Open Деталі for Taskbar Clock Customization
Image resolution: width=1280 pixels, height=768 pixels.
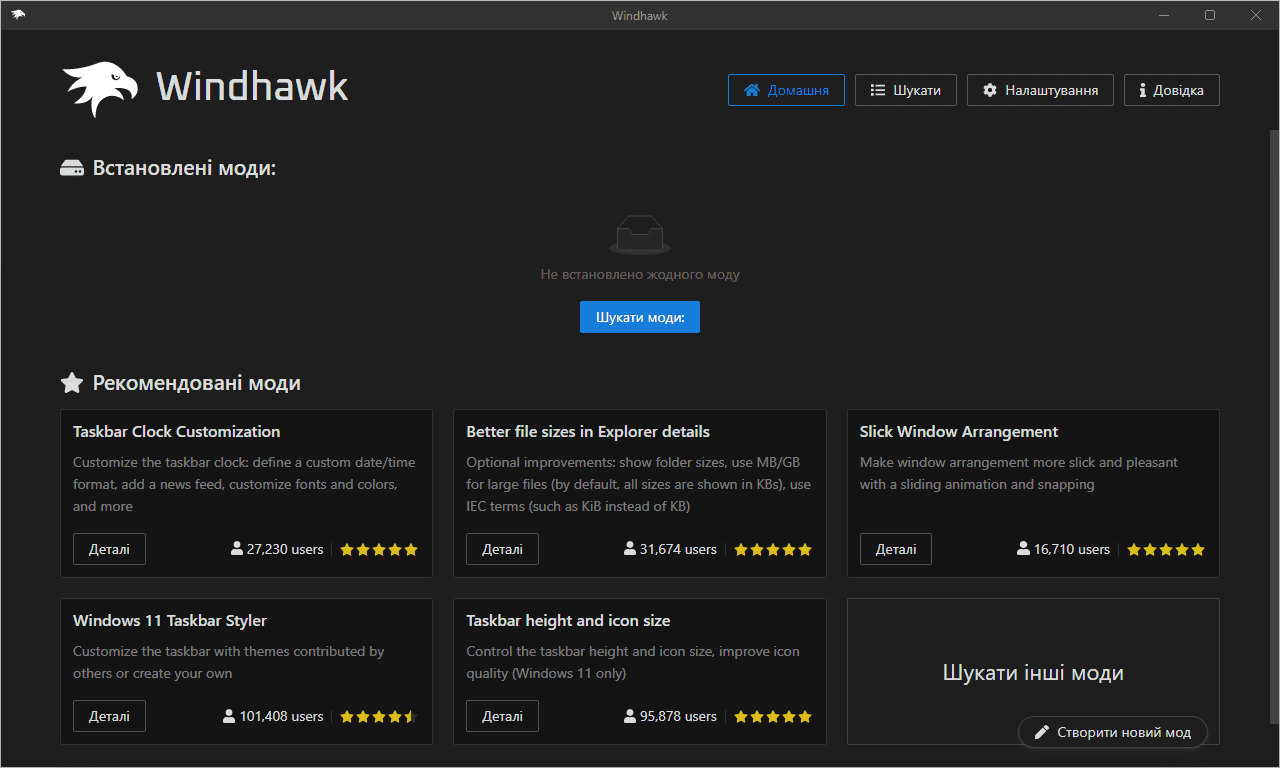tap(109, 549)
